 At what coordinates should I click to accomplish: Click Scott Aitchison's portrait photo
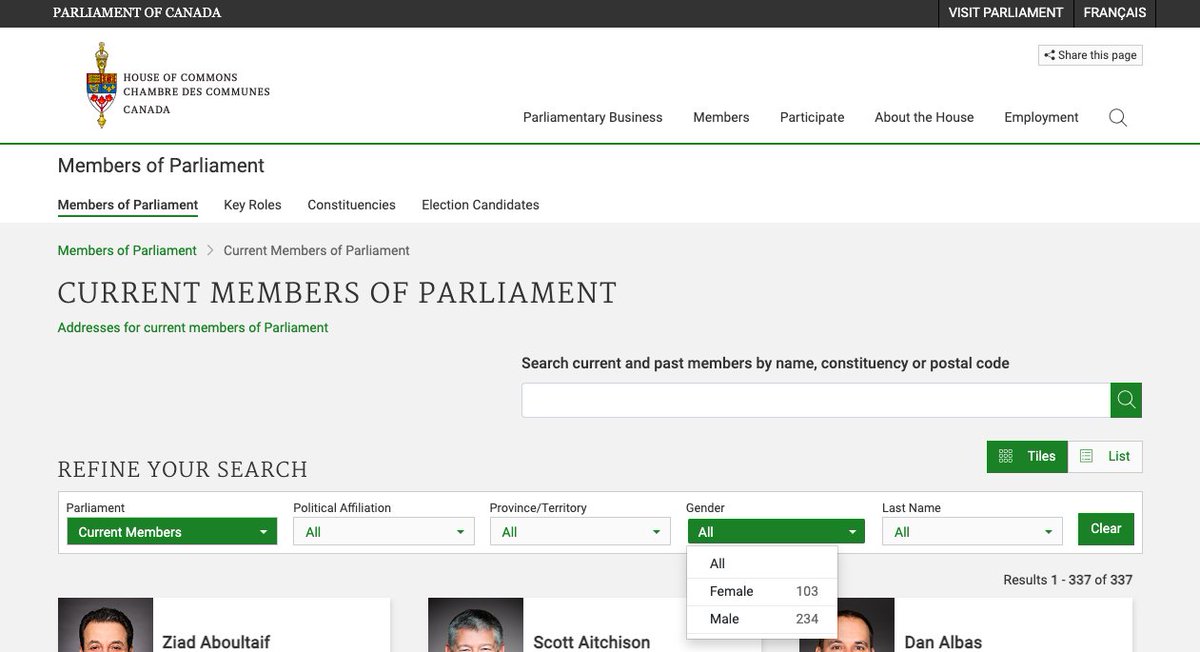click(475, 624)
